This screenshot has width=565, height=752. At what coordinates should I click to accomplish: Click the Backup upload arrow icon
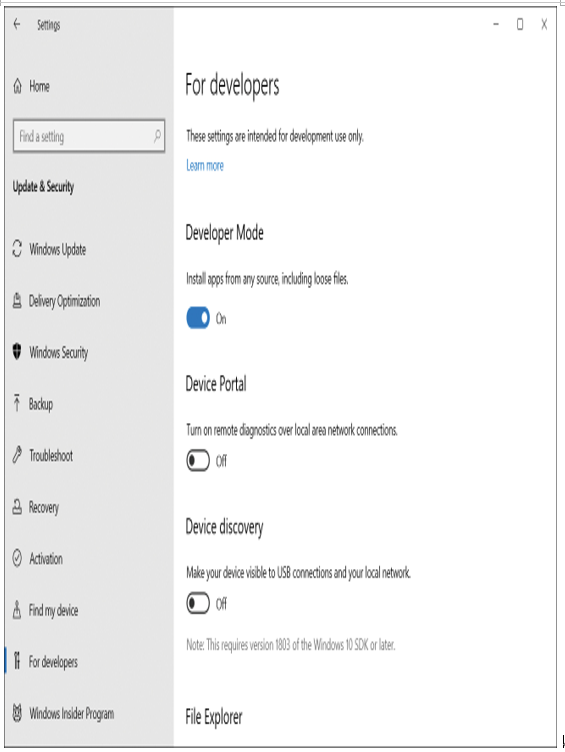[x=17, y=403]
